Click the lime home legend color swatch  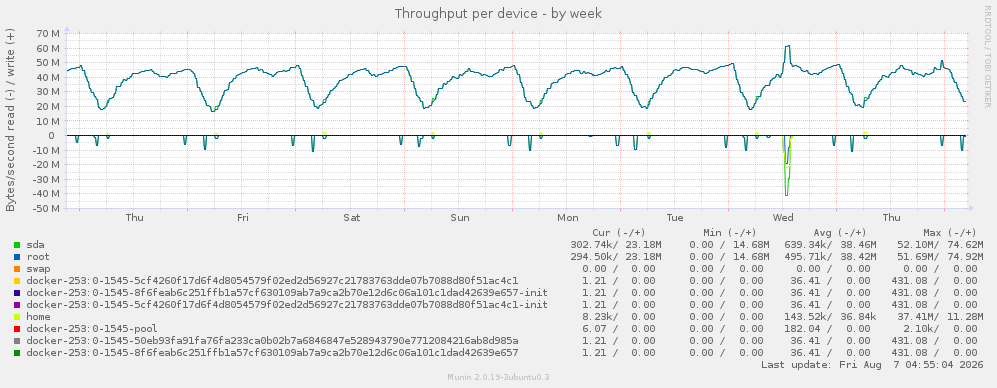(17, 317)
